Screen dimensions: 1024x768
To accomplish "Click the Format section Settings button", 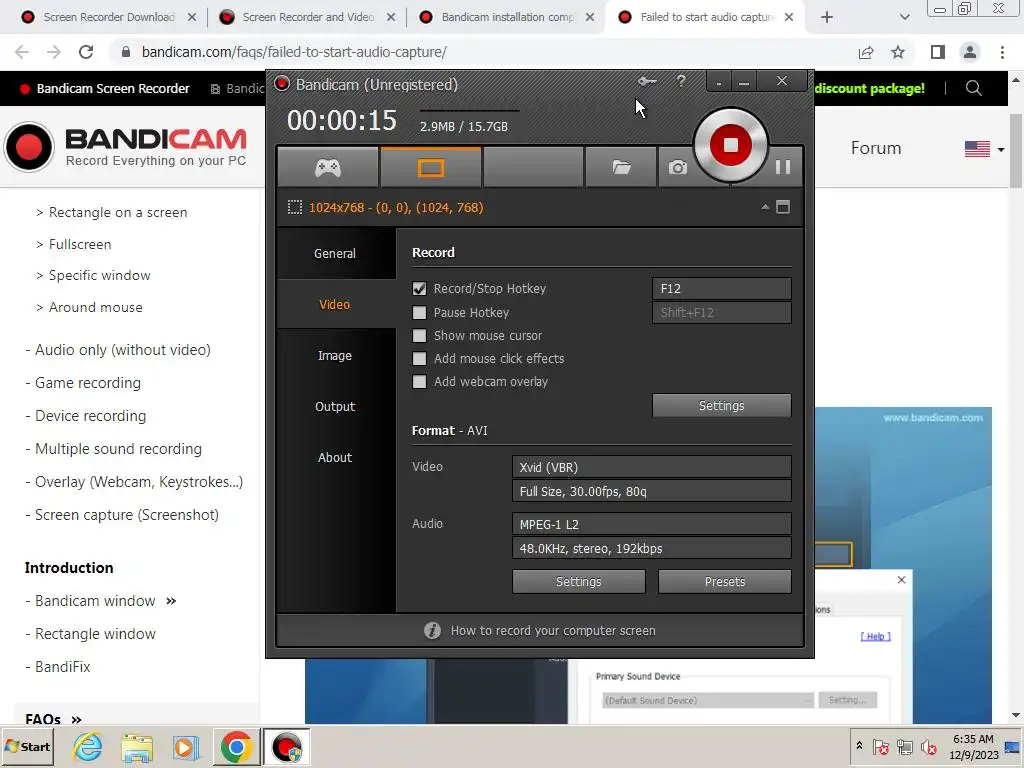I will coord(579,581).
